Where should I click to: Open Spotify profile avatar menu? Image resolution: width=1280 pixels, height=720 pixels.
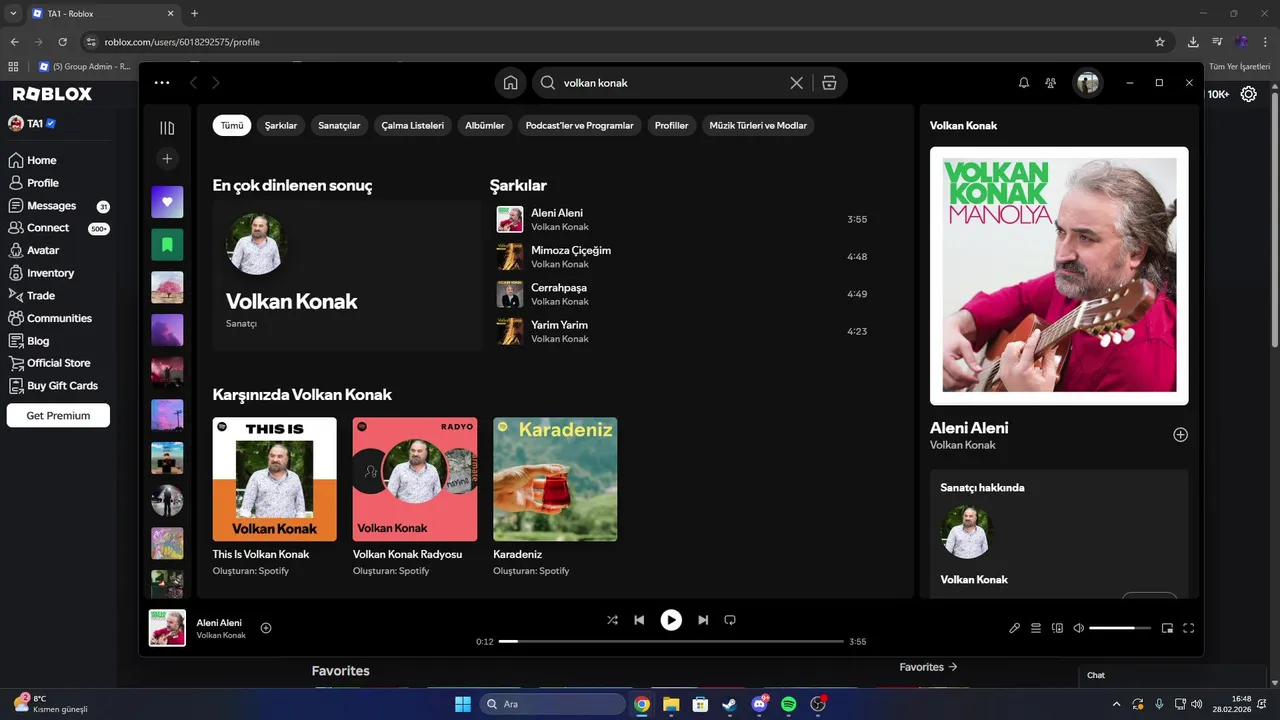[1088, 83]
